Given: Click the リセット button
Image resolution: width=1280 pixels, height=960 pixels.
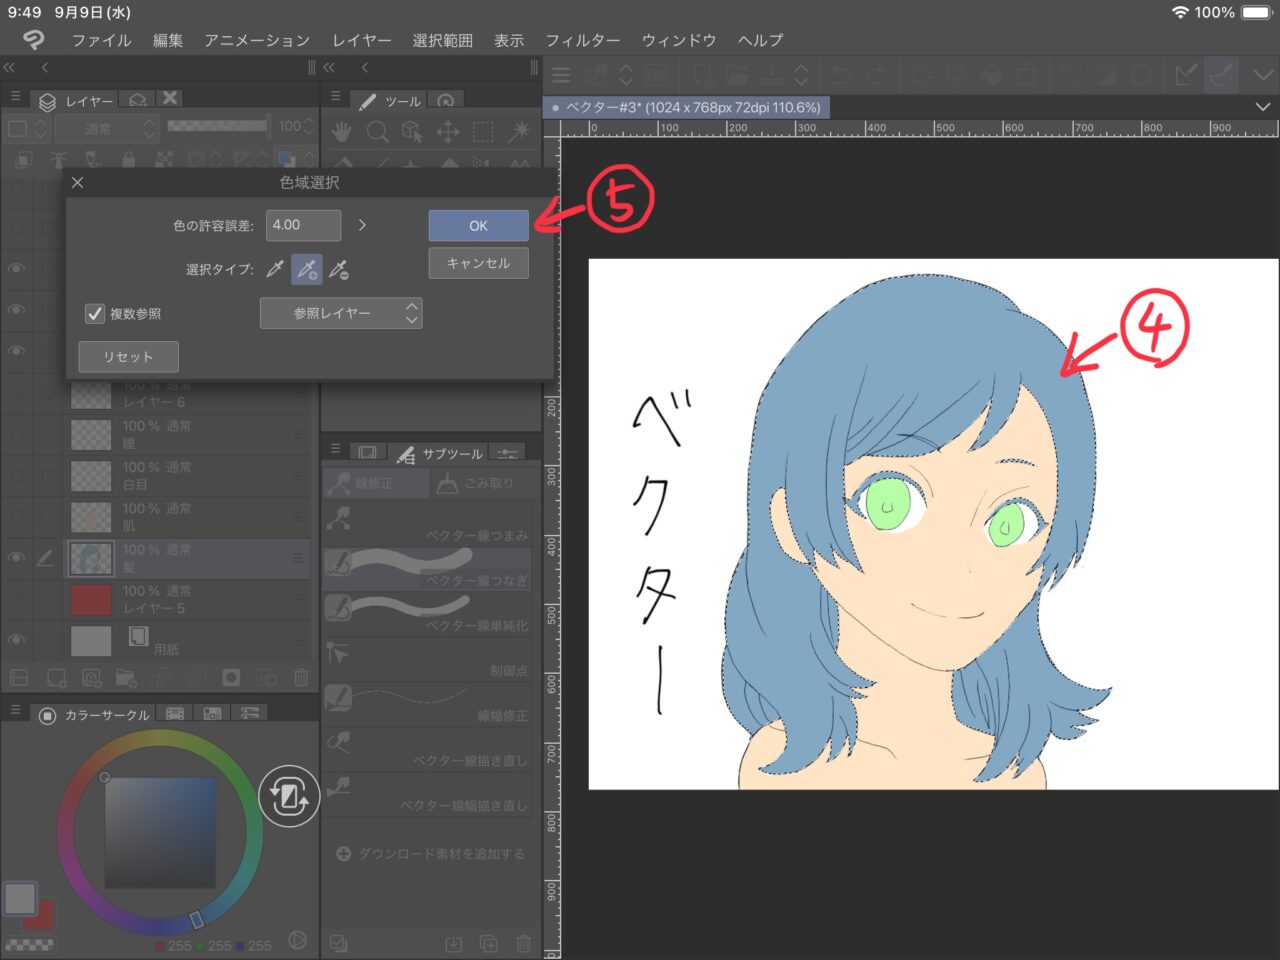Looking at the screenshot, I should coord(128,357).
